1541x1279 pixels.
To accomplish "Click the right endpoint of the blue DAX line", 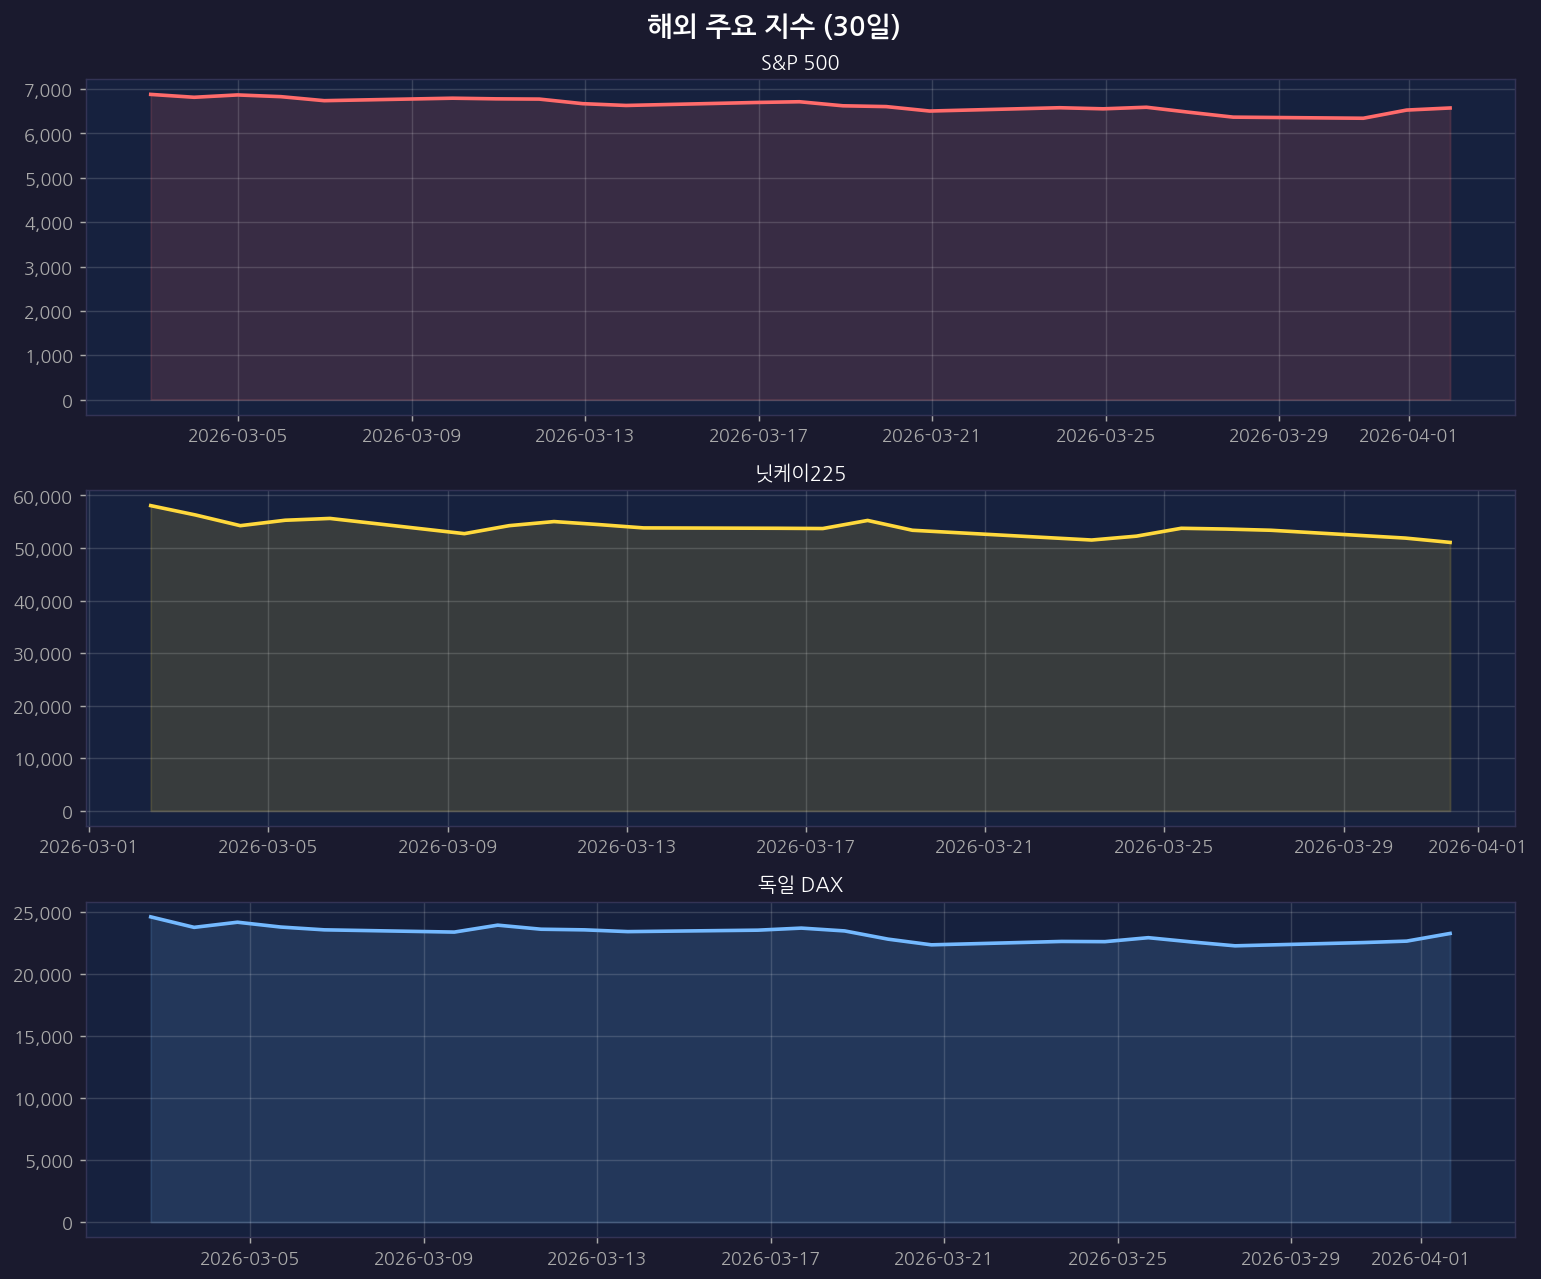I will 1450,933.
